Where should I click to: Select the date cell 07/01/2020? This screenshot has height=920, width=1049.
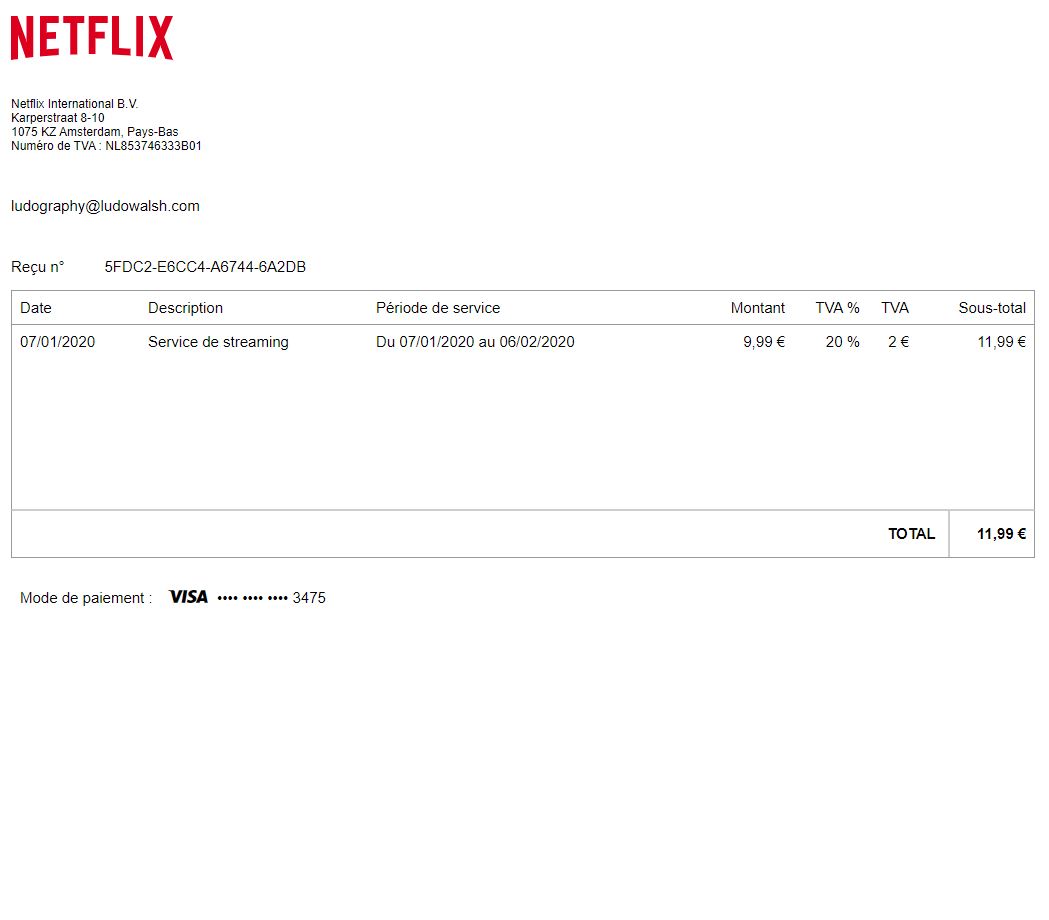58,342
